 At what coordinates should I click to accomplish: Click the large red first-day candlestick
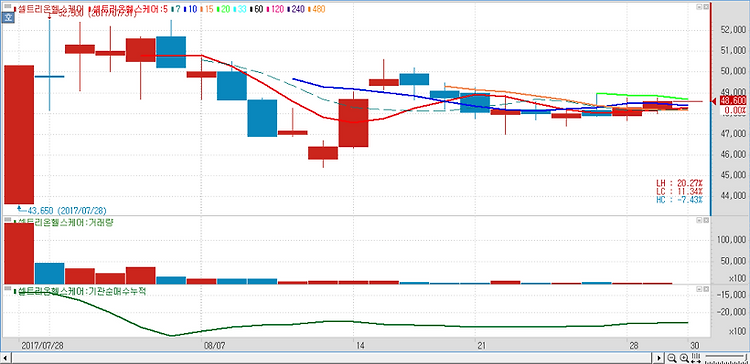(19, 135)
